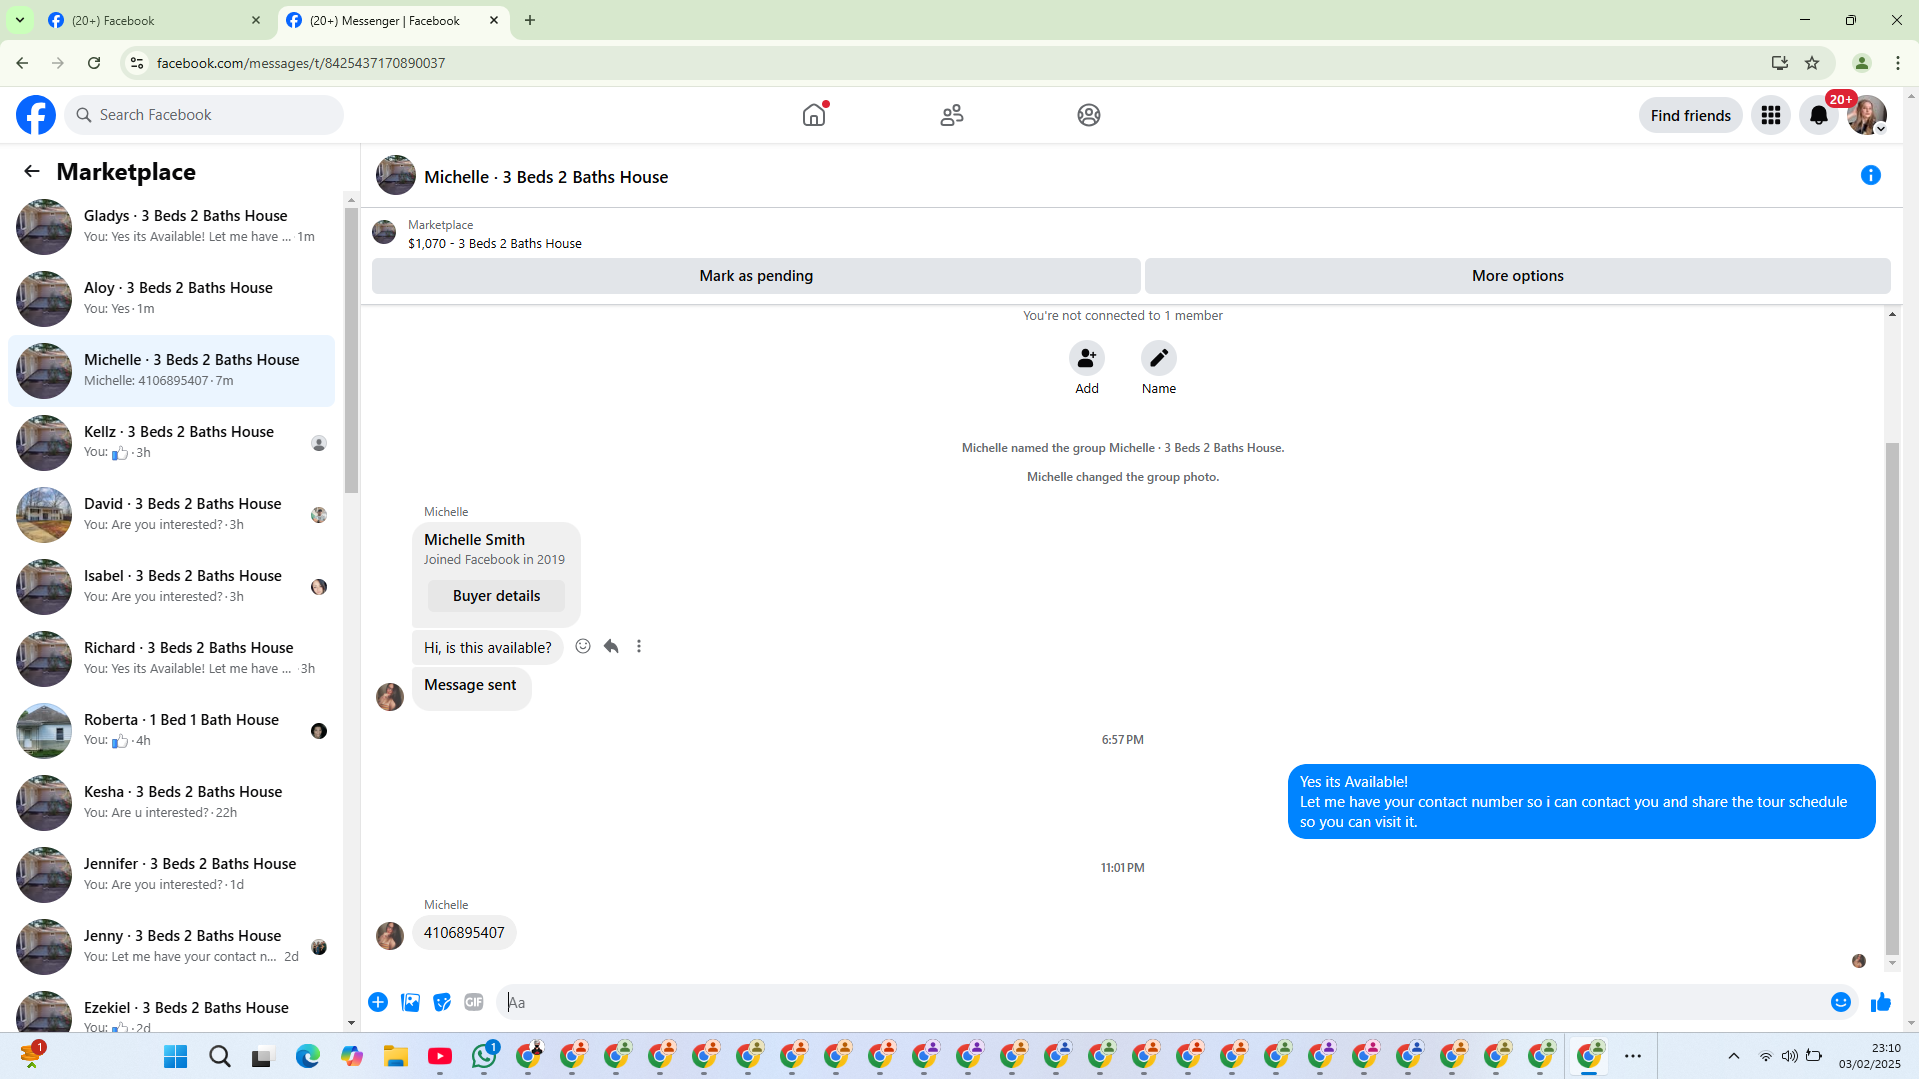Open WhatsApp from the taskbar
Screen dimensions: 1919x1079
tap(484, 1056)
